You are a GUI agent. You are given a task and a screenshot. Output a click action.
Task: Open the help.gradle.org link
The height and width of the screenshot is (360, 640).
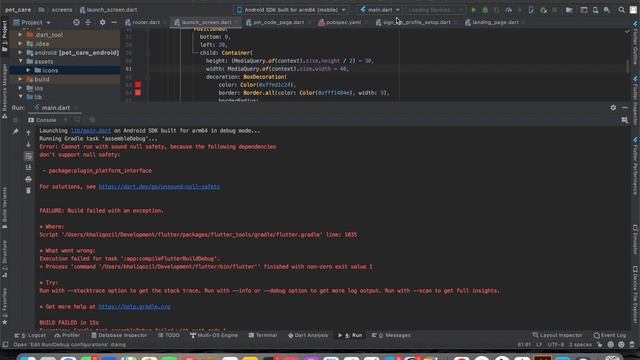tap(134, 307)
